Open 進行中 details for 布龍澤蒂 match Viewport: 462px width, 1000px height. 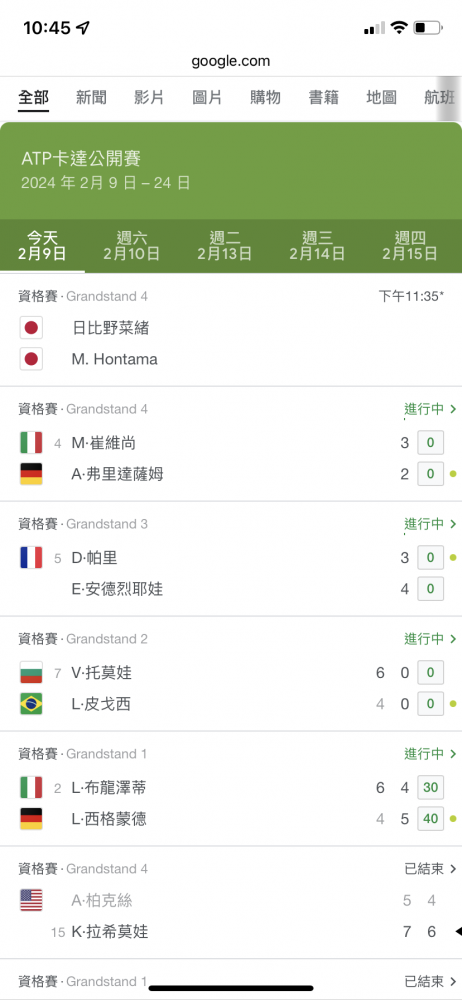(431, 754)
